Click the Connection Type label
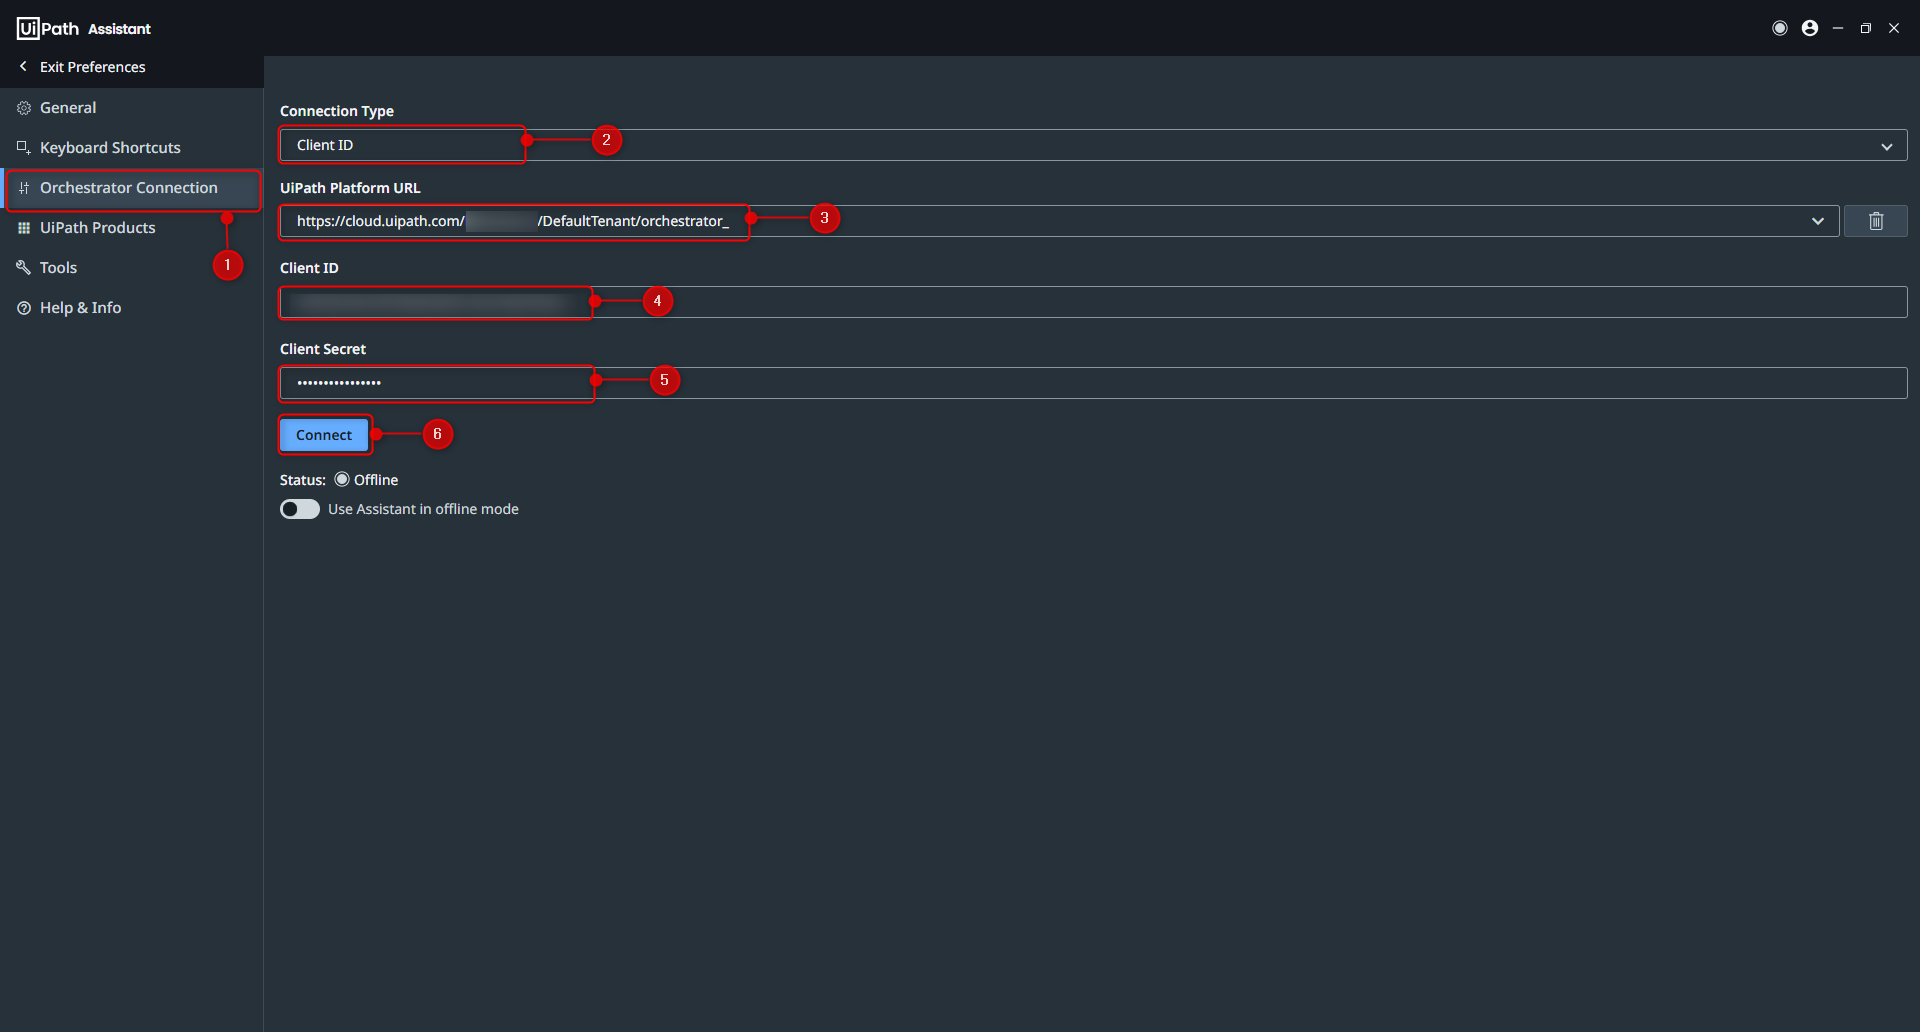The image size is (1920, 1032). point(337,111)
